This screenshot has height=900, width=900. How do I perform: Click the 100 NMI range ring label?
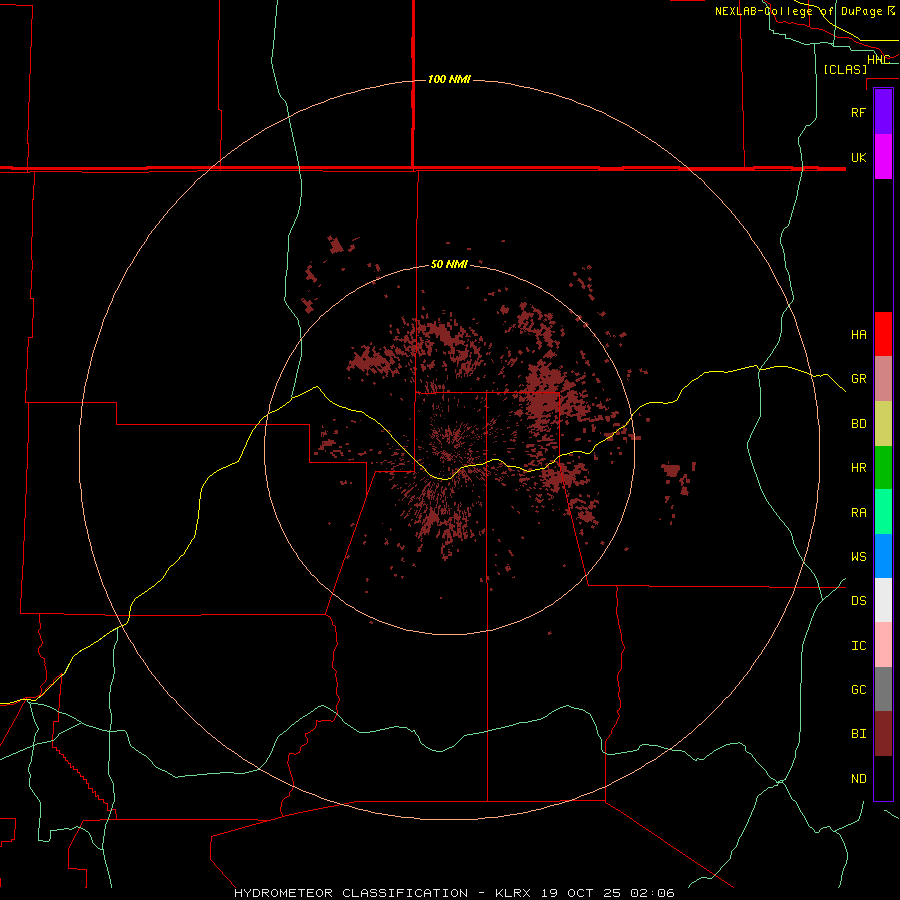tap(449, 79)
